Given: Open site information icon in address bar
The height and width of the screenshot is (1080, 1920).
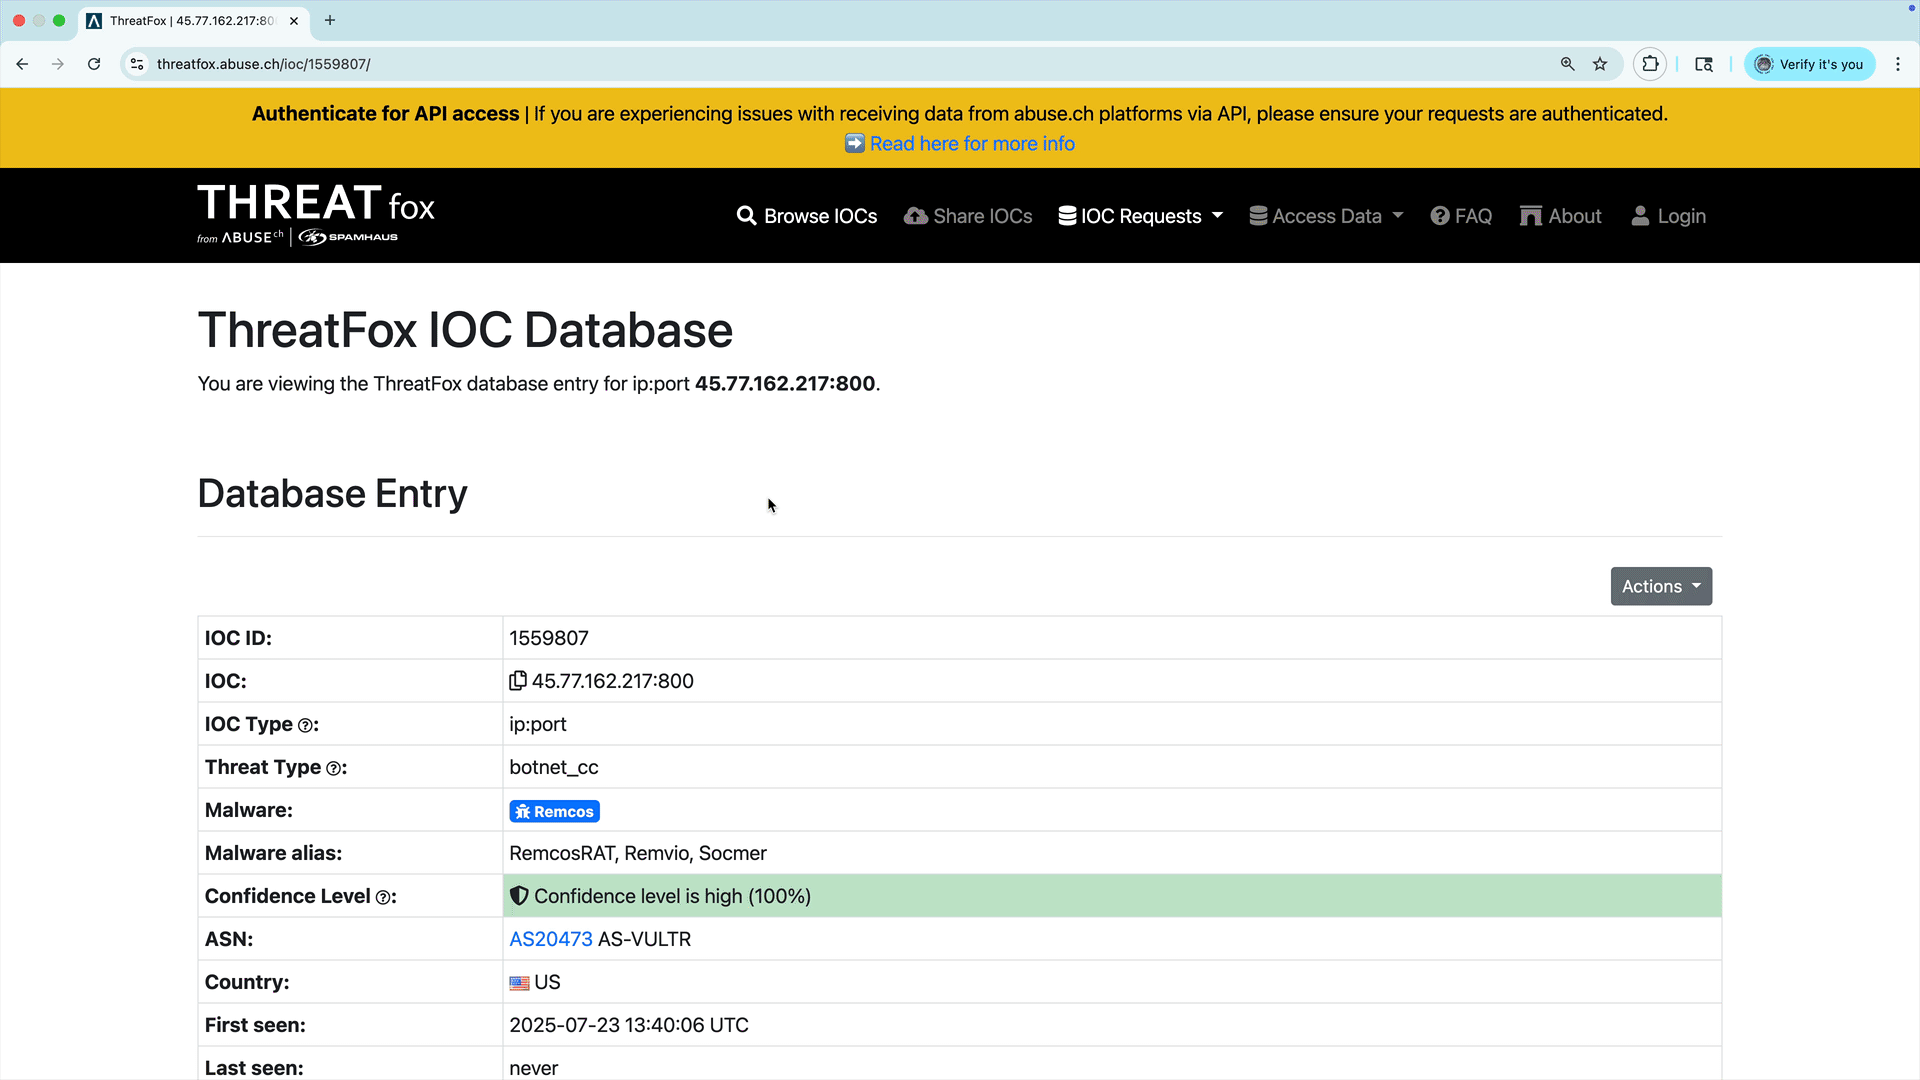Looking at the screenshot, I should point(138,64).
